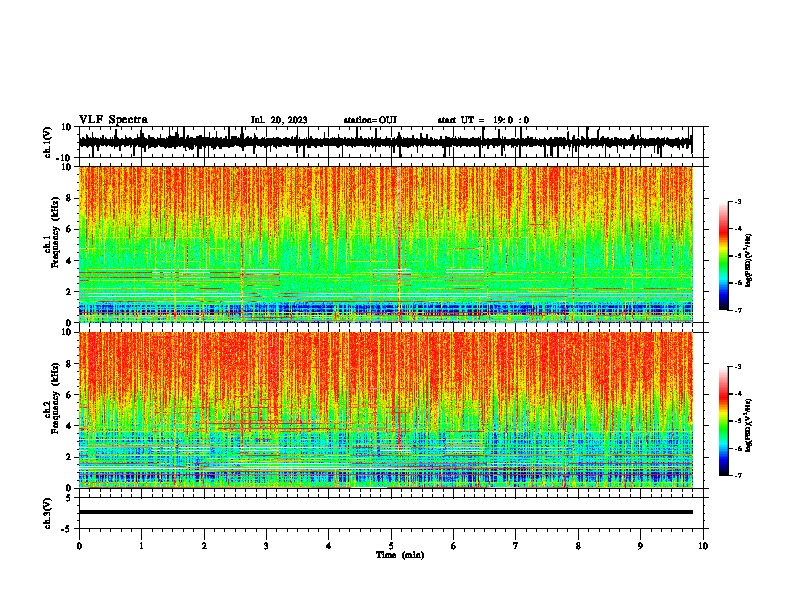Image resolution: width=792 pixels, height=612 pixels.
Task: Click the "-3" label on ch.1 color scale
Action: point(737,201)
